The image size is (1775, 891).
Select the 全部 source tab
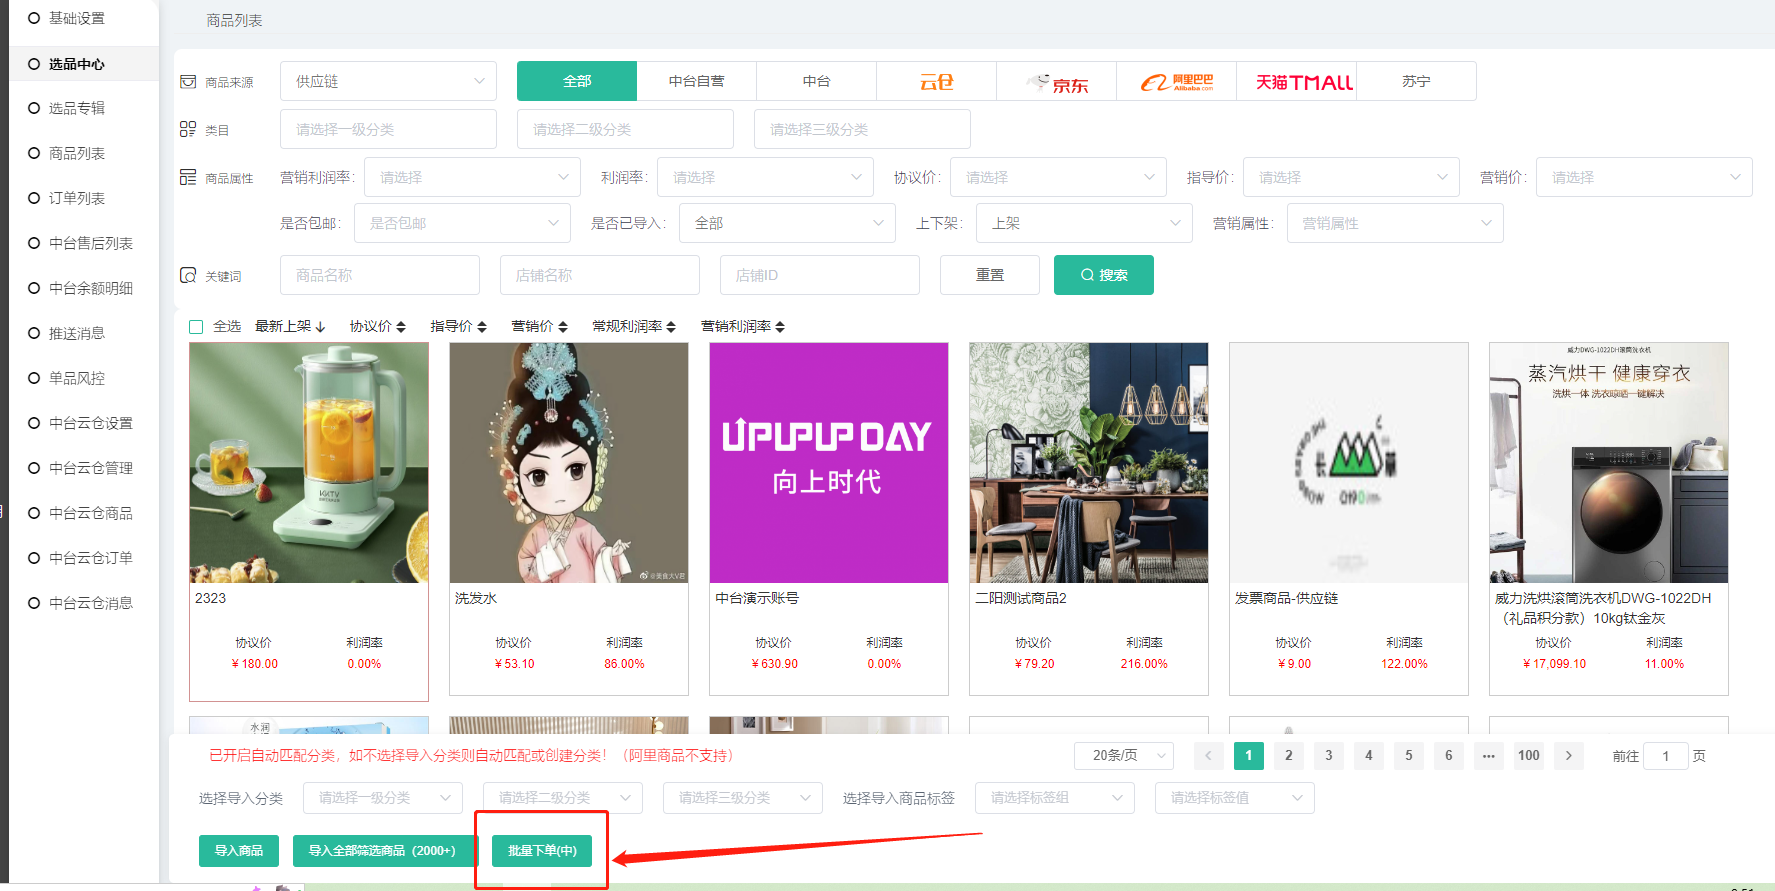click(577, 81)
